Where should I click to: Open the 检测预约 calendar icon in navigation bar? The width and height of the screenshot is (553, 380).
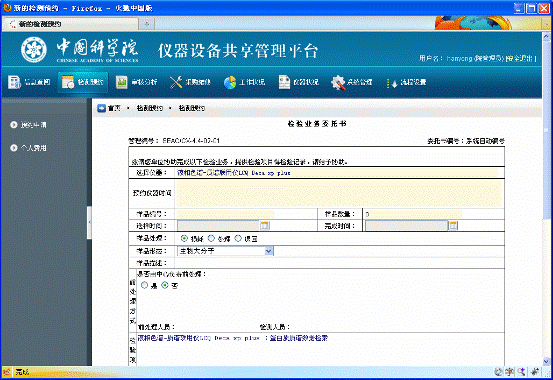[67, 82]
